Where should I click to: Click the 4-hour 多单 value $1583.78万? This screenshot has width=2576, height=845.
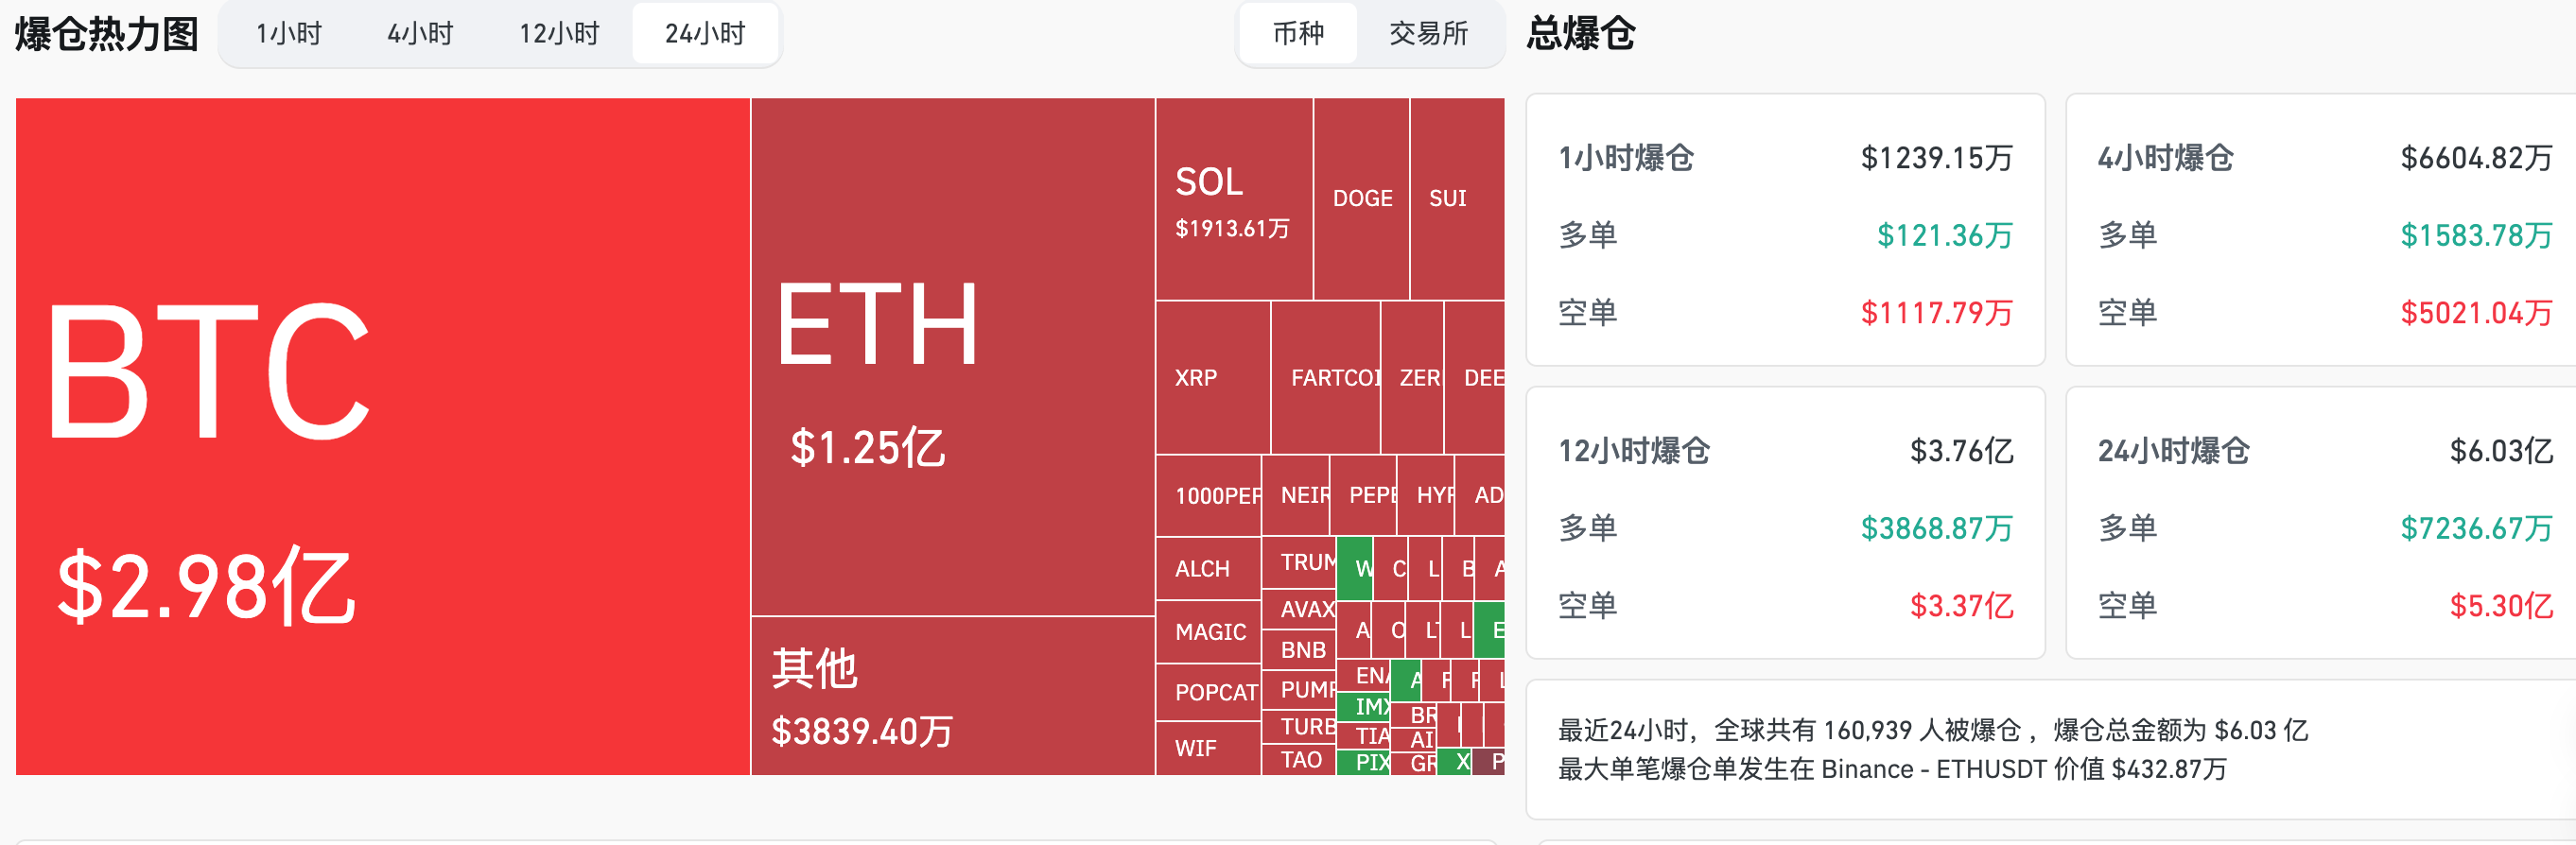[x=2477, y=235]
